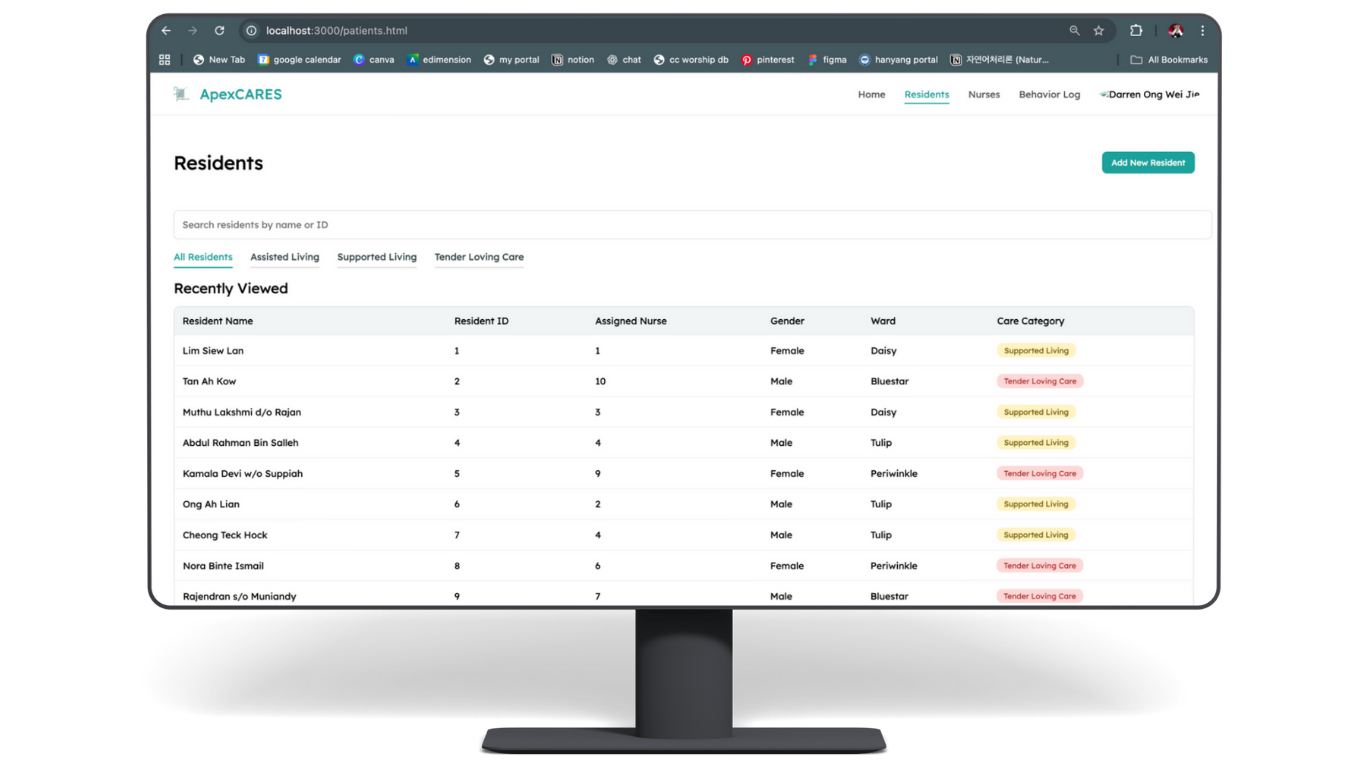This screenshot has width=1366, height=768.
Task: Click the resident search input field
Action: [x=692, y=225]
